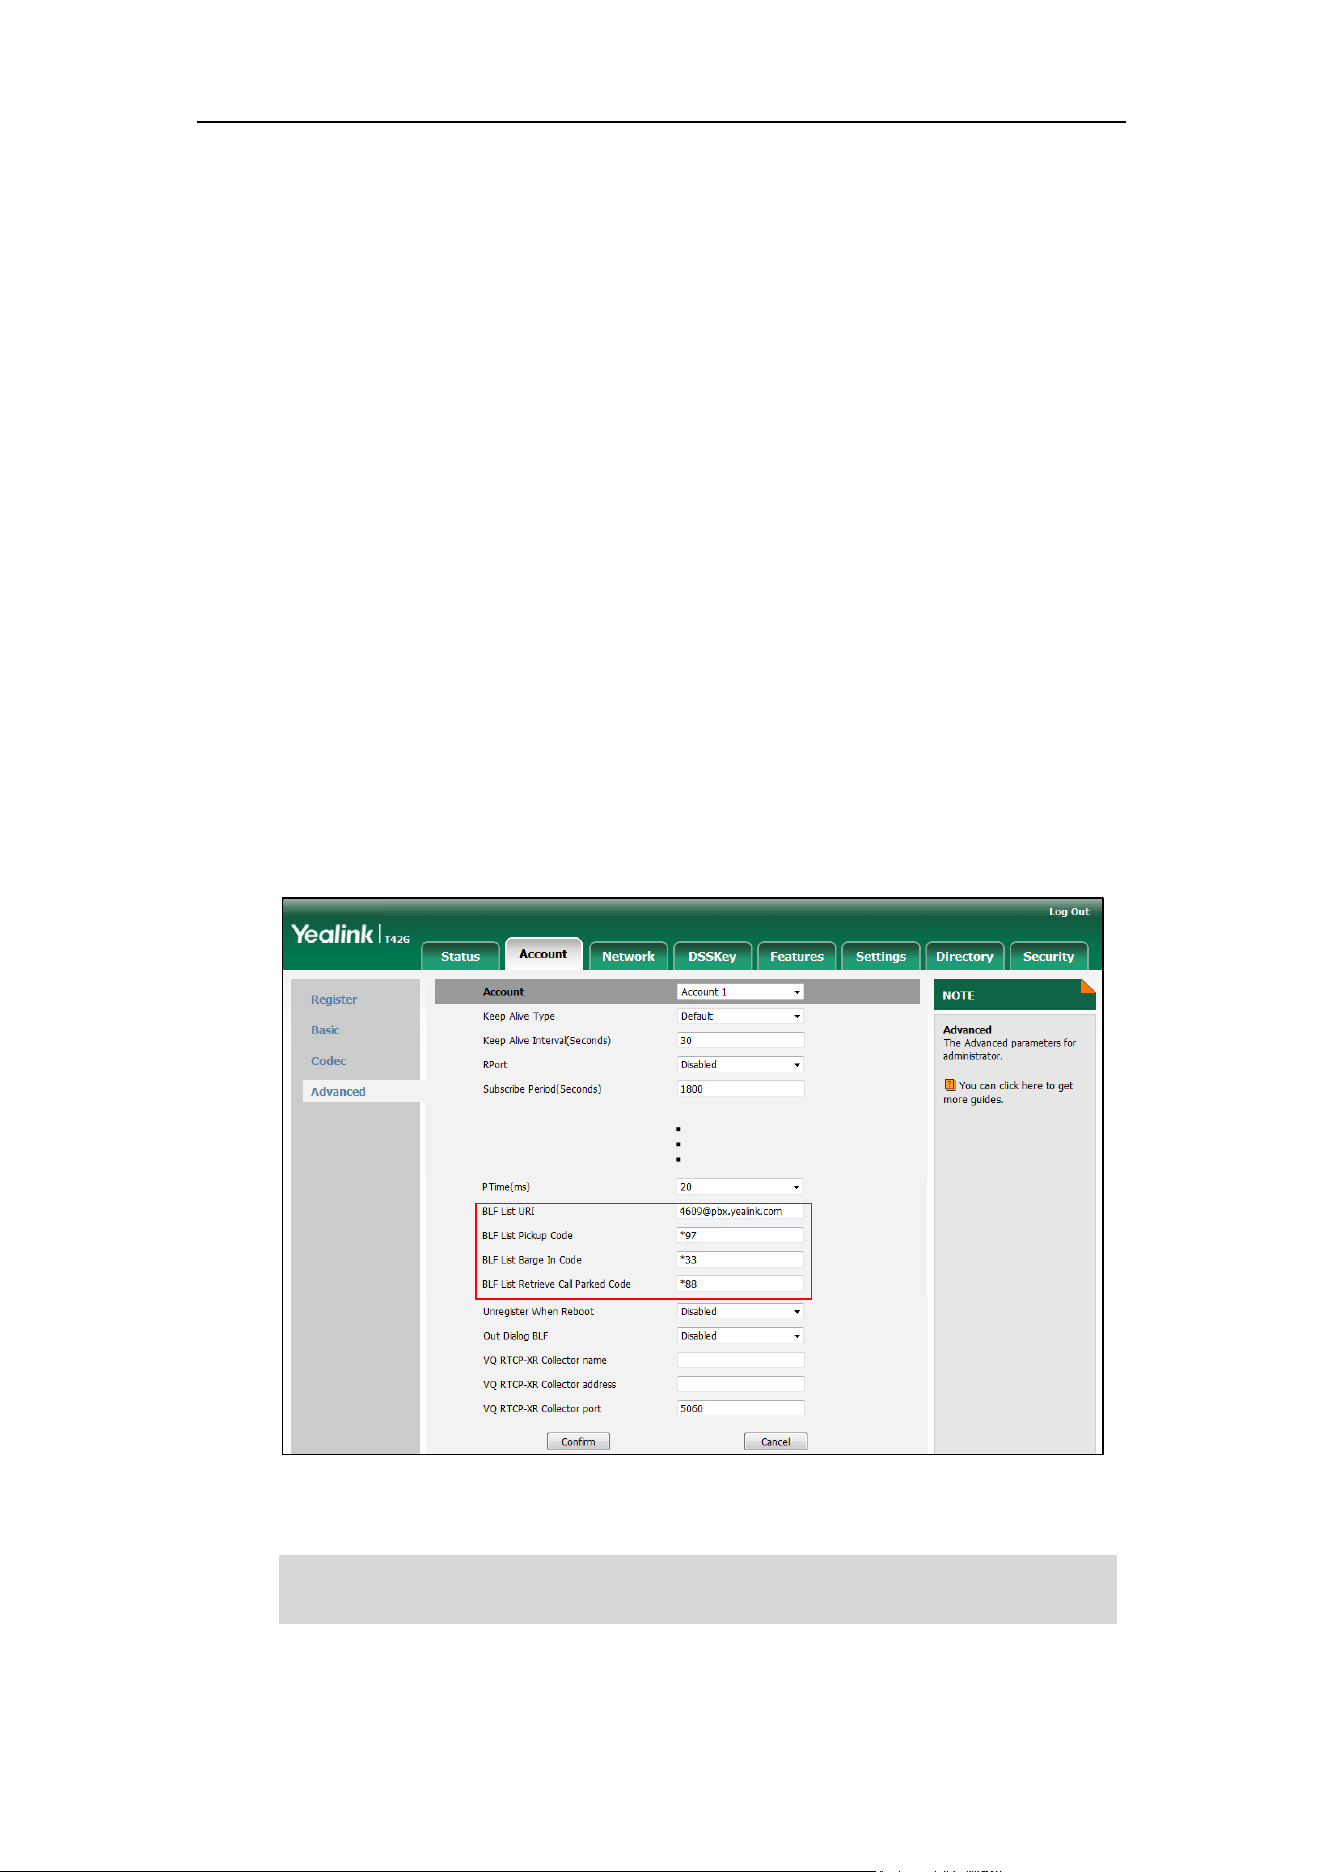Open the Codec sidebar page

point(328,1061)
